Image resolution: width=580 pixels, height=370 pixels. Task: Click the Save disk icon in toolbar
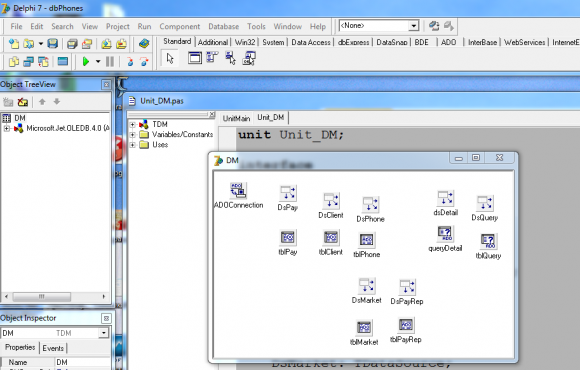53,44
